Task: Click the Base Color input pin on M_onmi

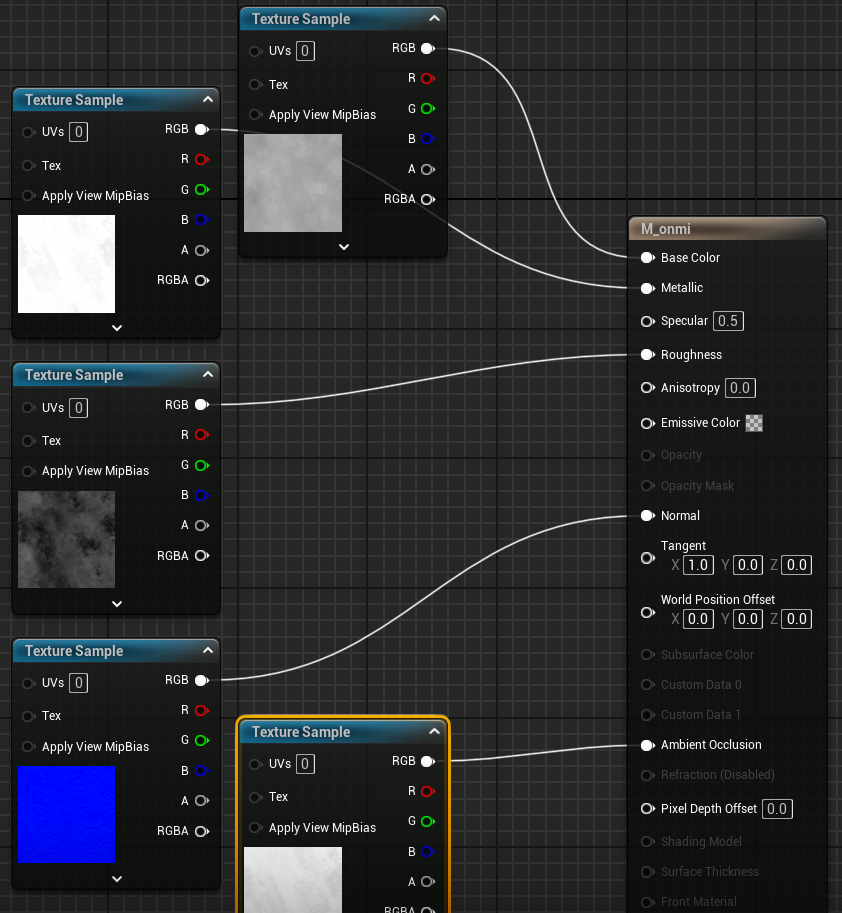Action: [647, 258]
